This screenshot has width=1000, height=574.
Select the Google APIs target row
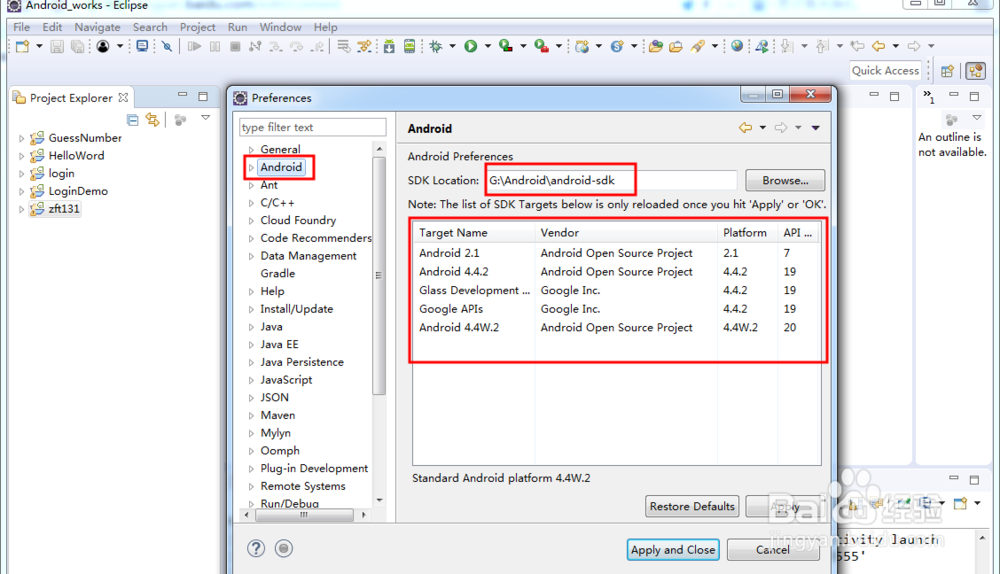point(616,309)
